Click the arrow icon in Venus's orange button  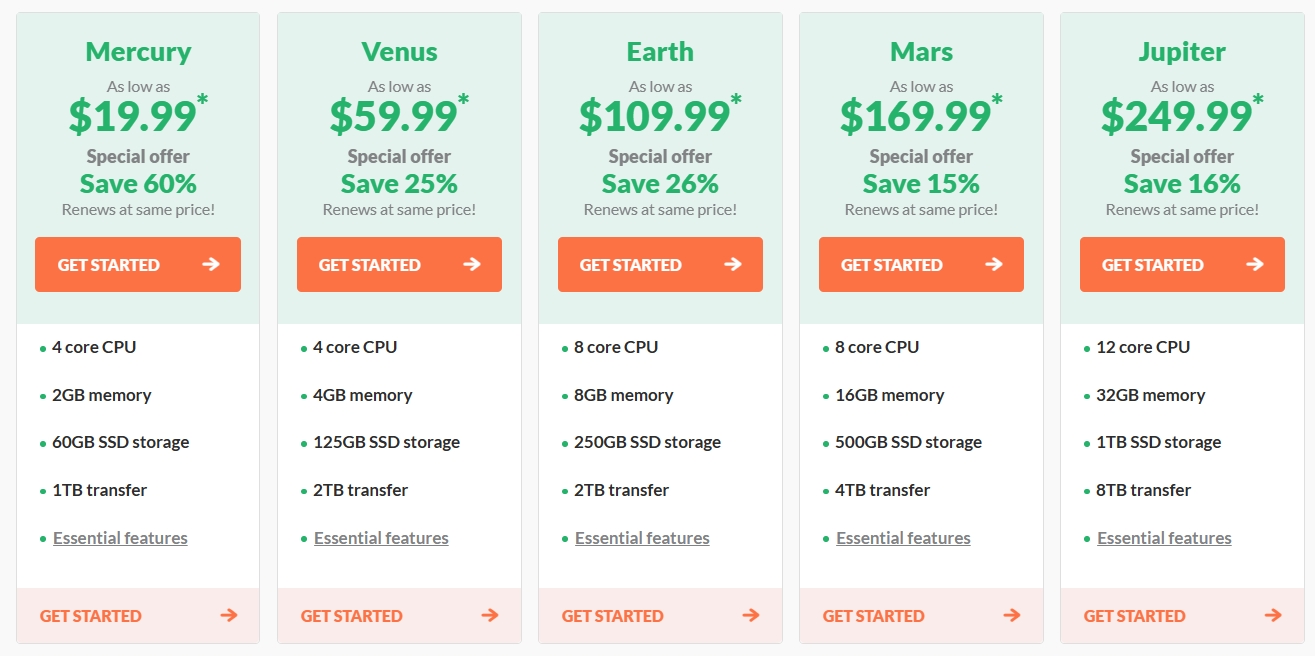pos(472,265)
